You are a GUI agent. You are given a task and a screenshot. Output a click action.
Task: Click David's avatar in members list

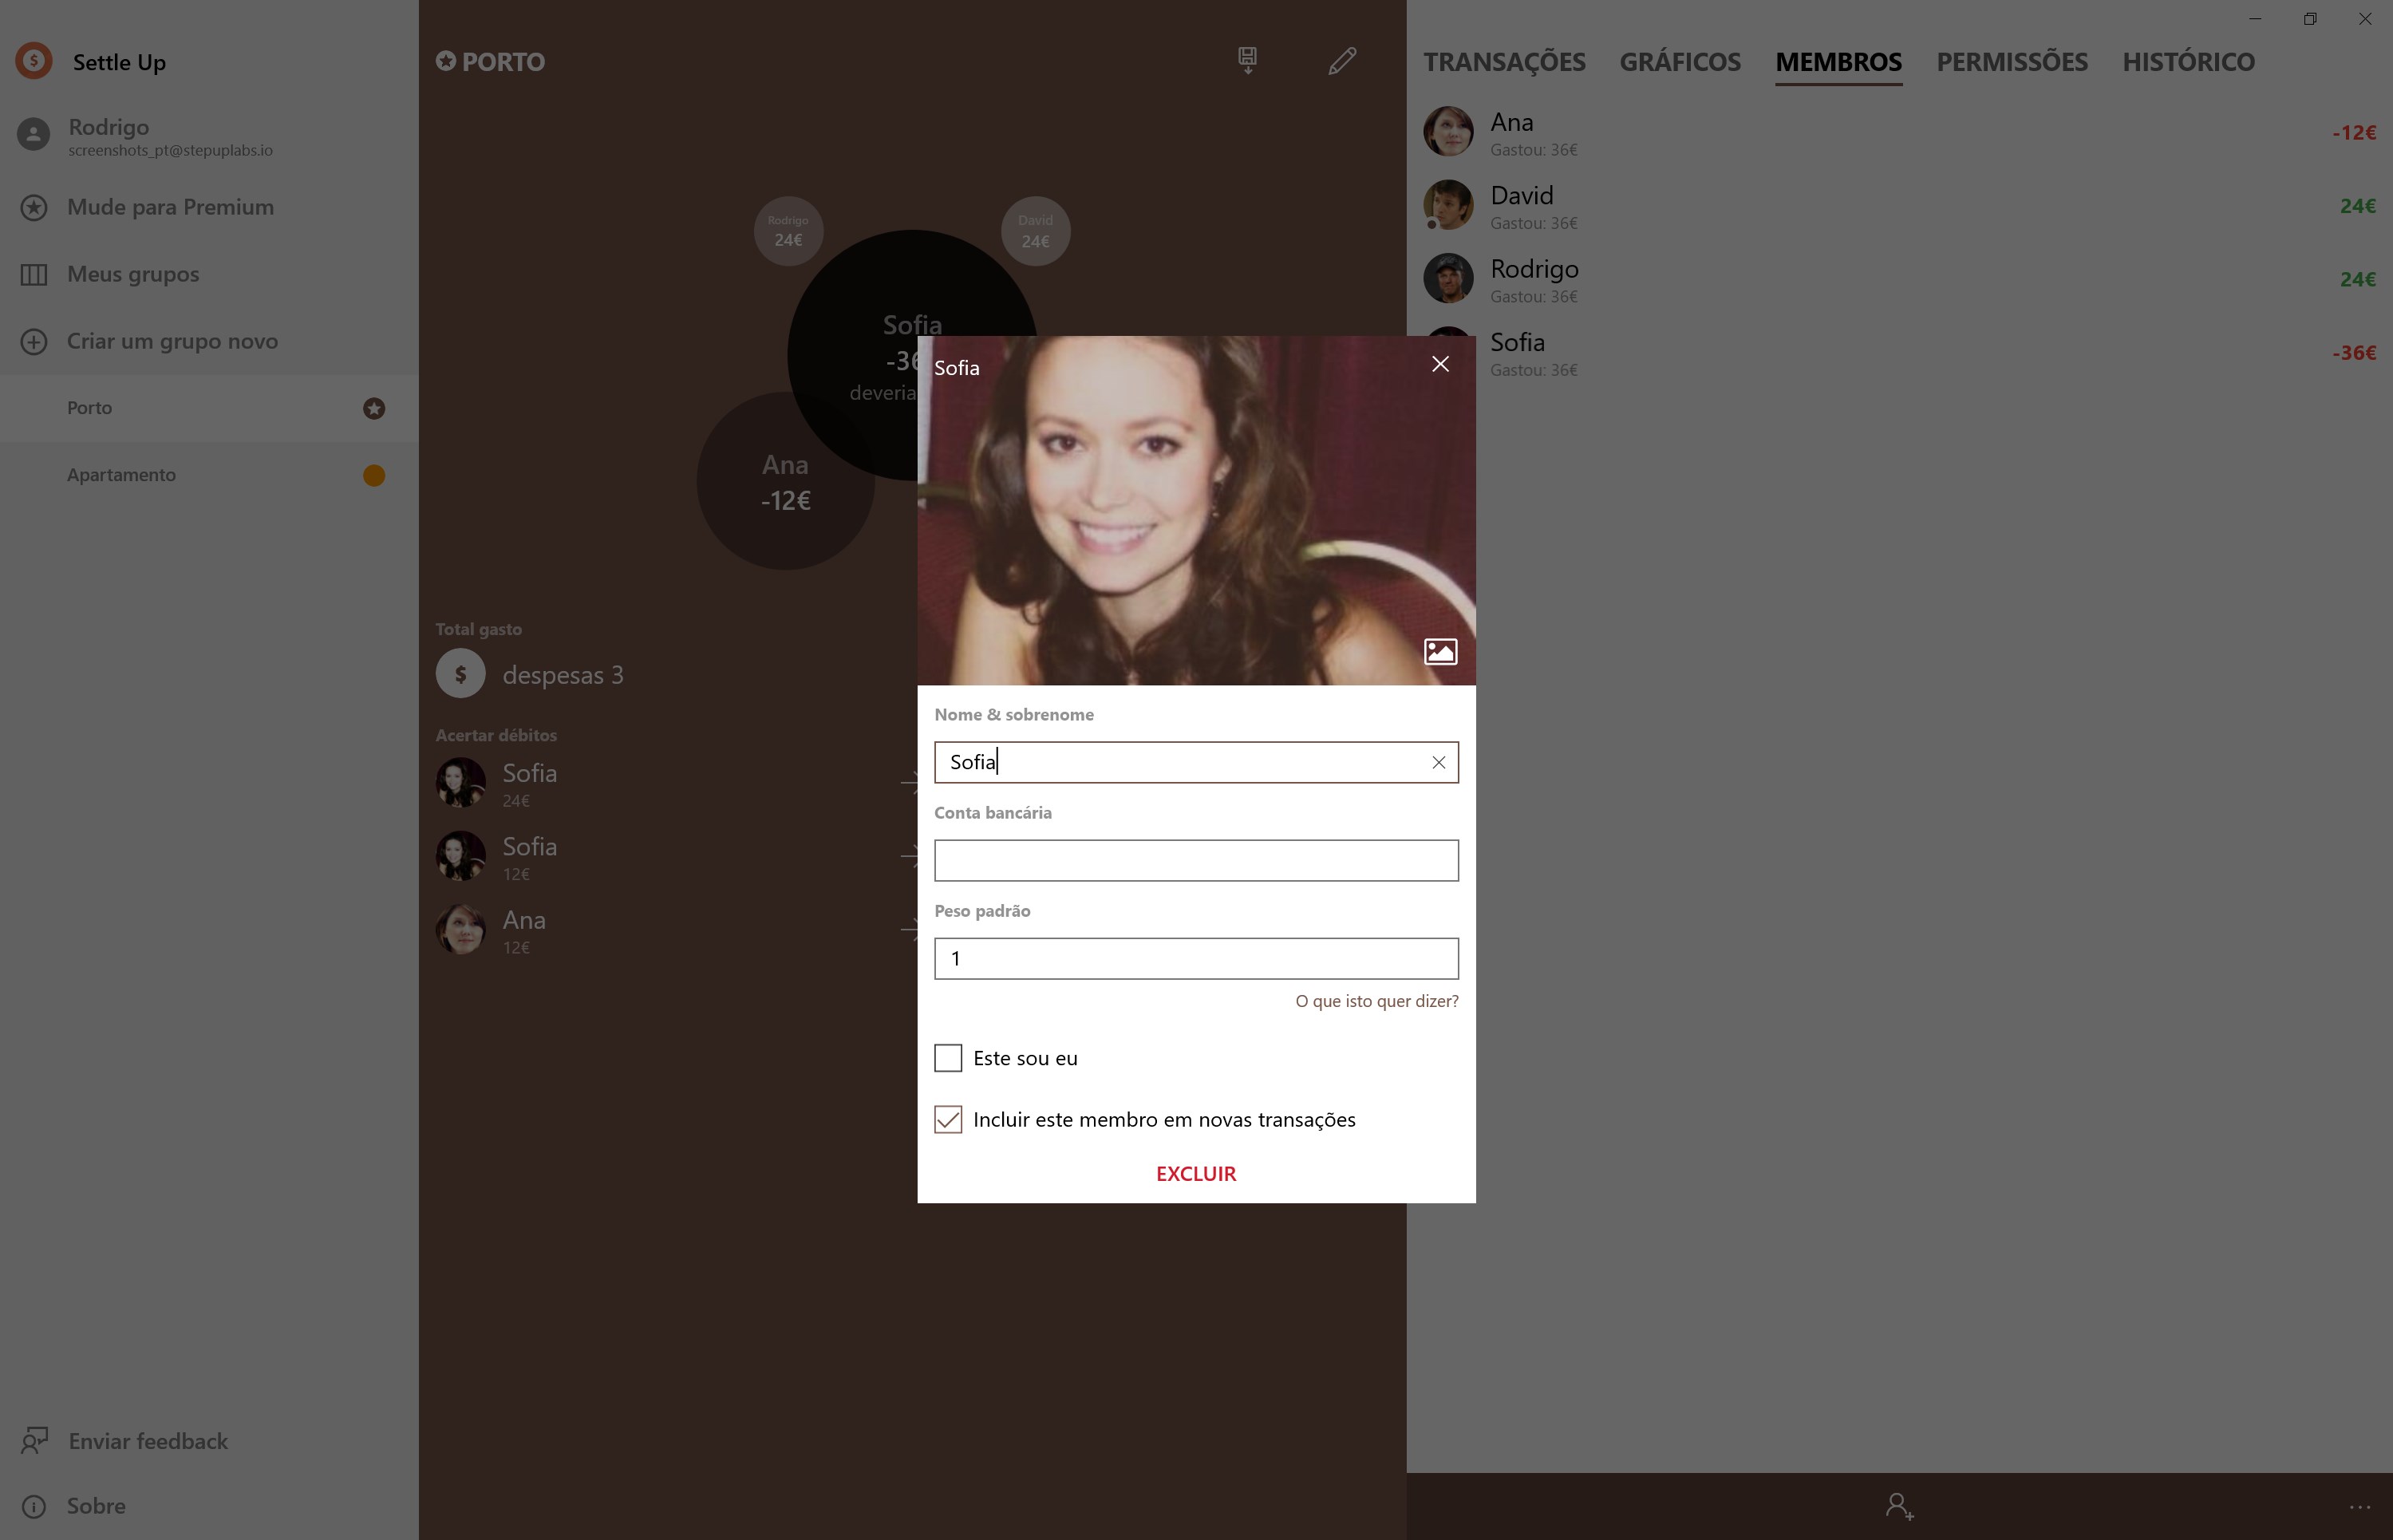point(1448,205)
